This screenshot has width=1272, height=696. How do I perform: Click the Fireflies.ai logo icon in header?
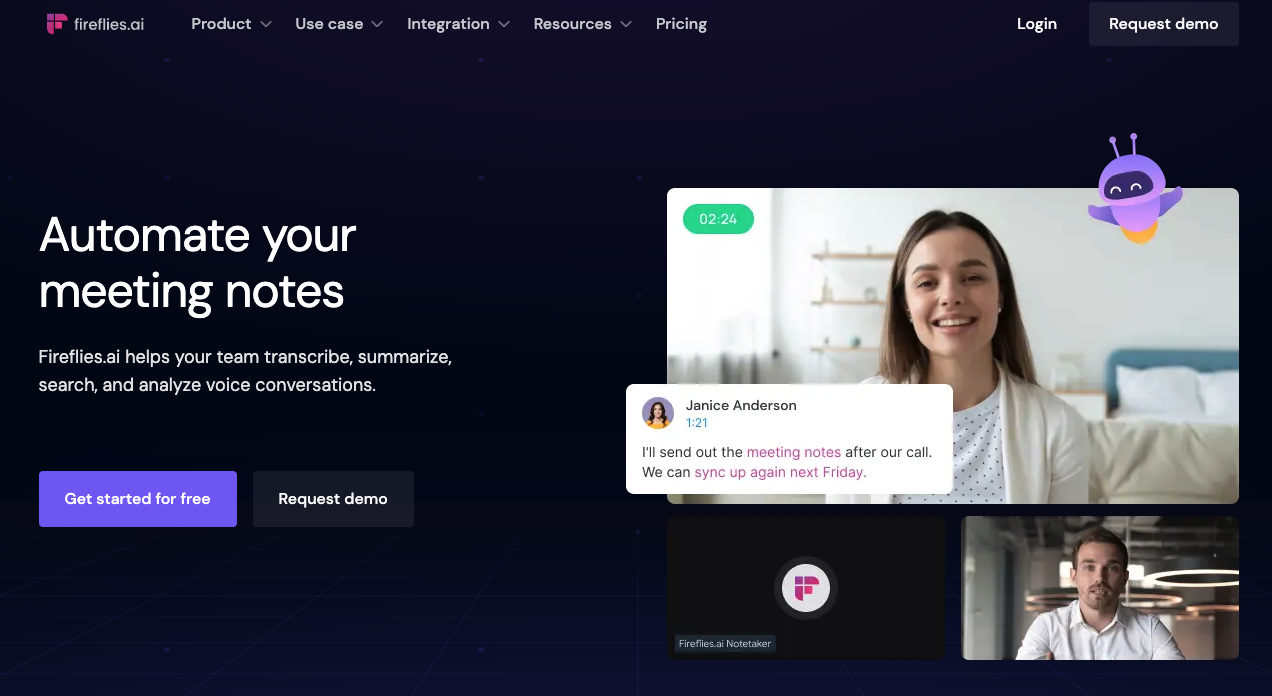[x=56, y=24]
